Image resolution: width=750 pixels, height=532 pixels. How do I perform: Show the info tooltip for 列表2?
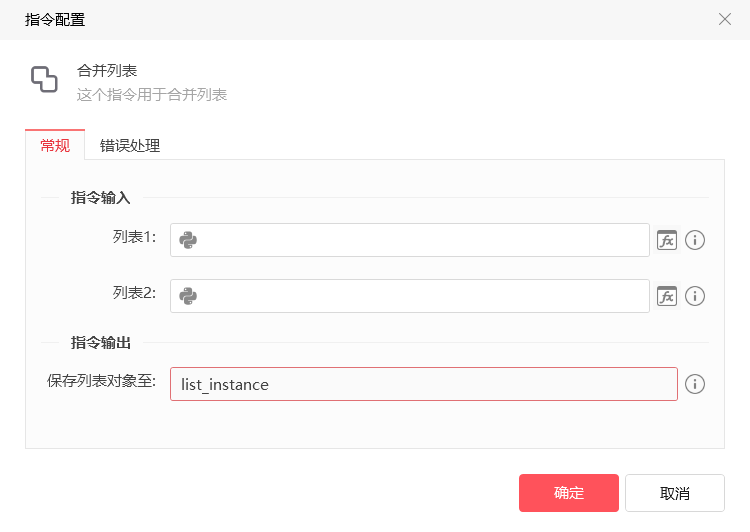(695, 296)
